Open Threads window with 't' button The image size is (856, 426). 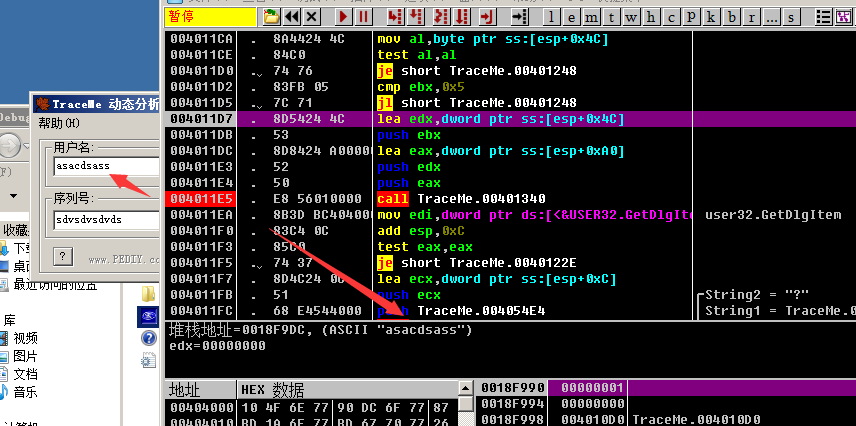[x=611, y=17]
